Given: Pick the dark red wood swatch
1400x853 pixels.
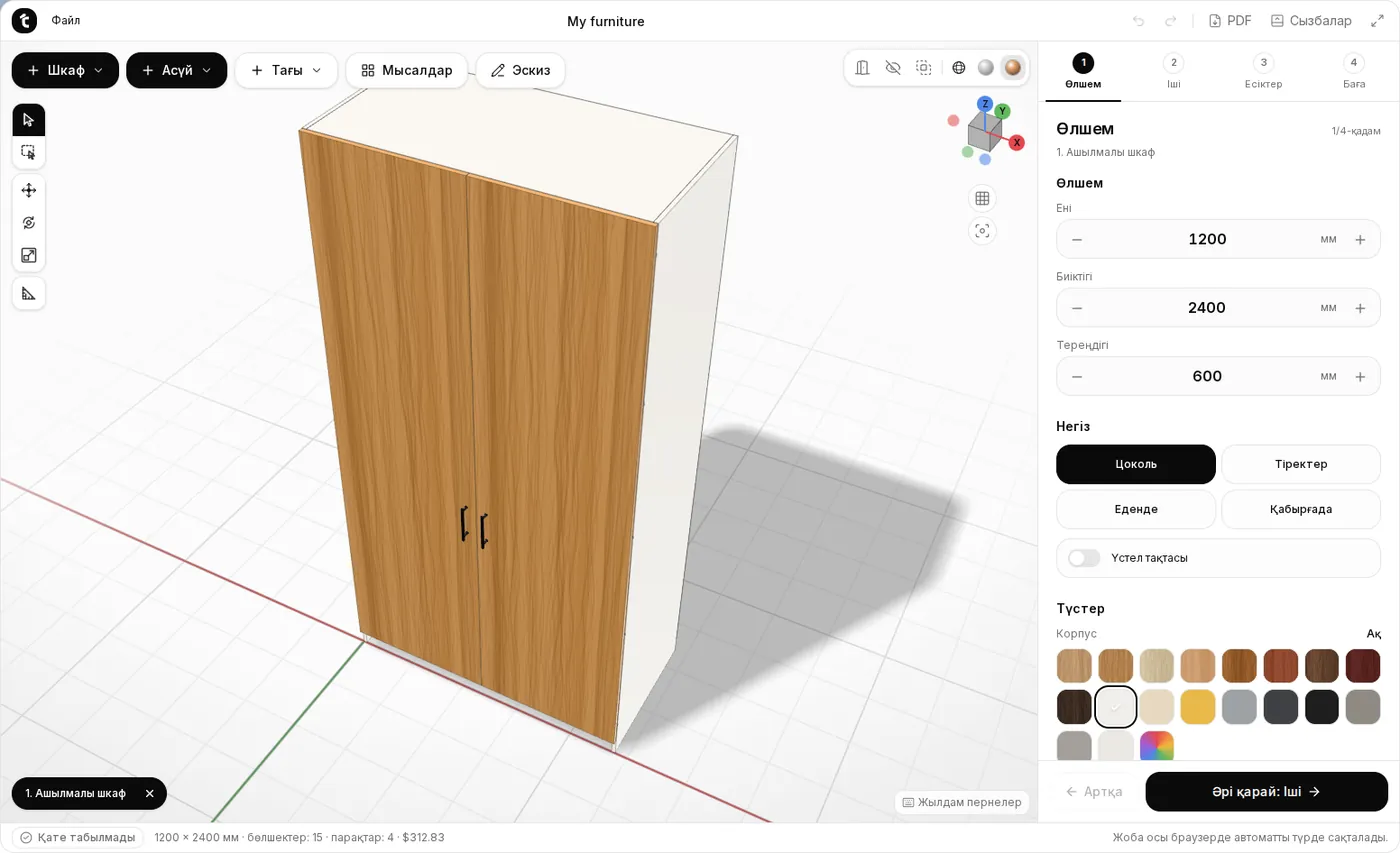Looking at the screenshot, I should [1363, 666].
